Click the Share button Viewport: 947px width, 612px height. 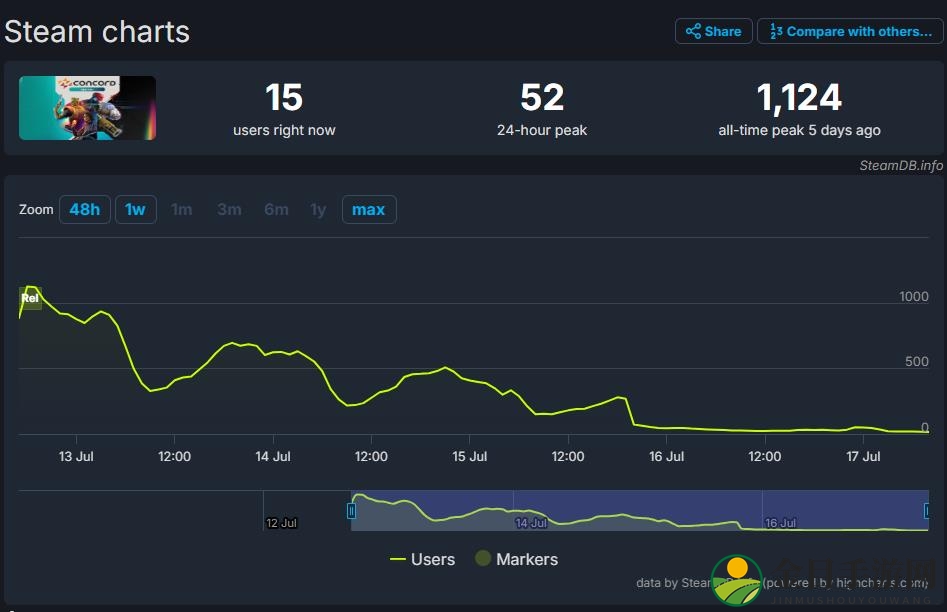pyautogui.click(x=713, y=31)
